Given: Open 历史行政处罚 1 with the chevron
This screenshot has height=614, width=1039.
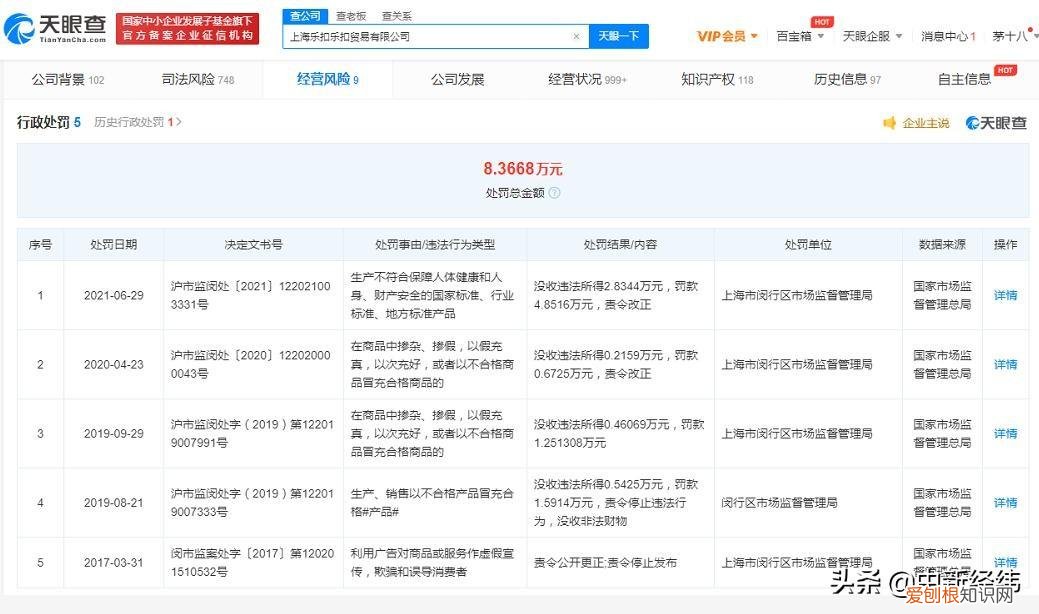Looking at the screenshot, I should tap(138, 123).
